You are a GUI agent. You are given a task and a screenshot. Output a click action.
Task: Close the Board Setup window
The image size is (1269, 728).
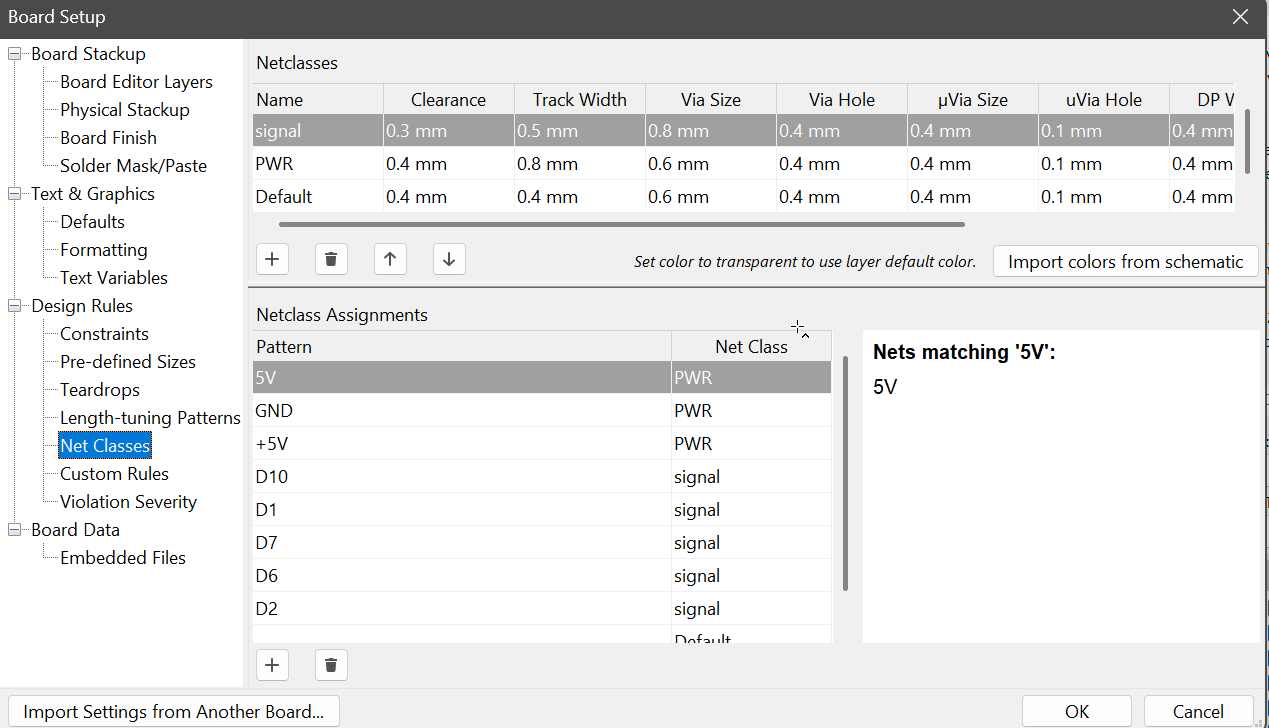tap(1240, 17)
